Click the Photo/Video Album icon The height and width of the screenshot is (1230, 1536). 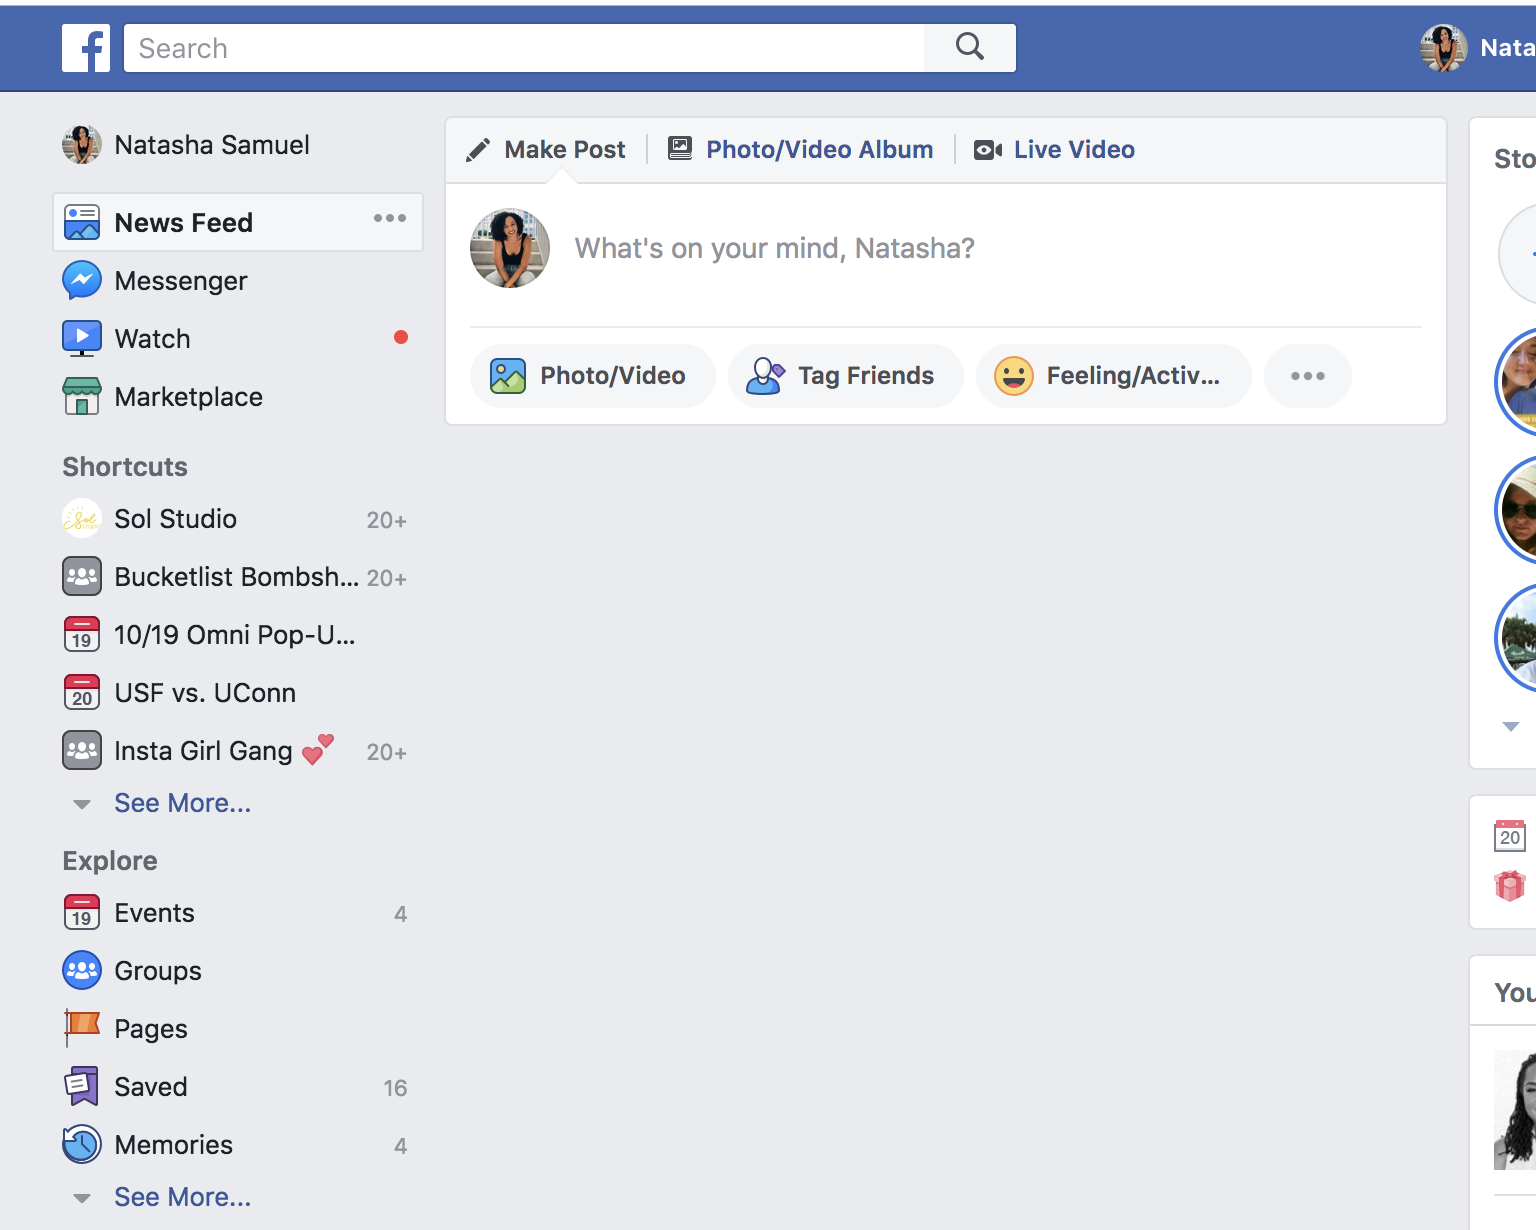(x=680, y=149)
